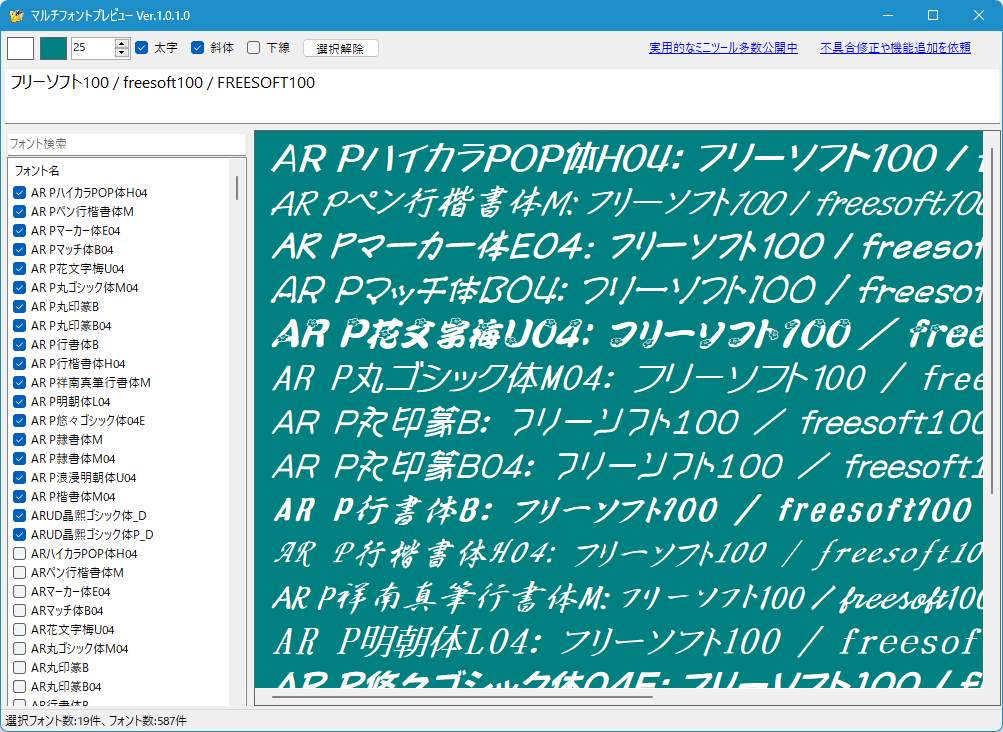This screenshot has height=732, width=1003.
Task: Uncheck AR PハイカラPOP体H04 font
Action: 20,193
